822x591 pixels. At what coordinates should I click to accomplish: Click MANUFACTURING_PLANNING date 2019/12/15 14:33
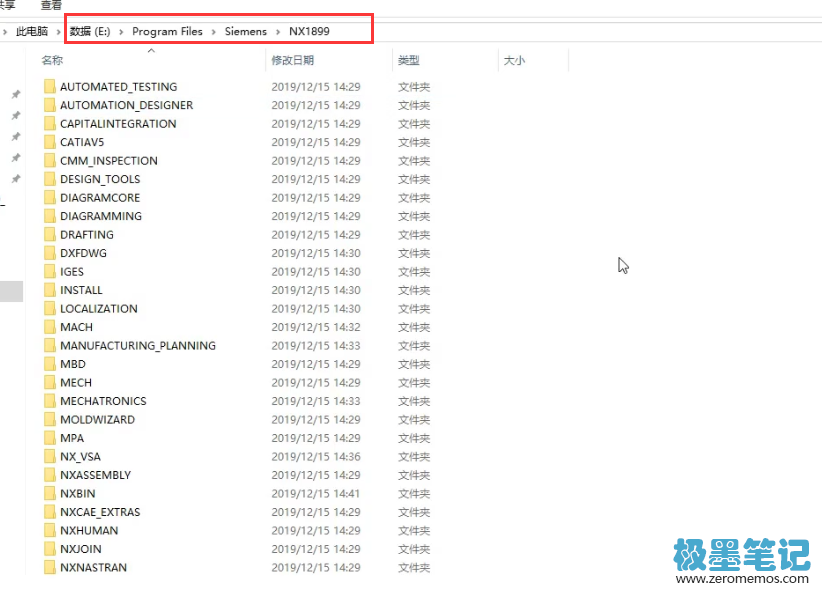316,346
